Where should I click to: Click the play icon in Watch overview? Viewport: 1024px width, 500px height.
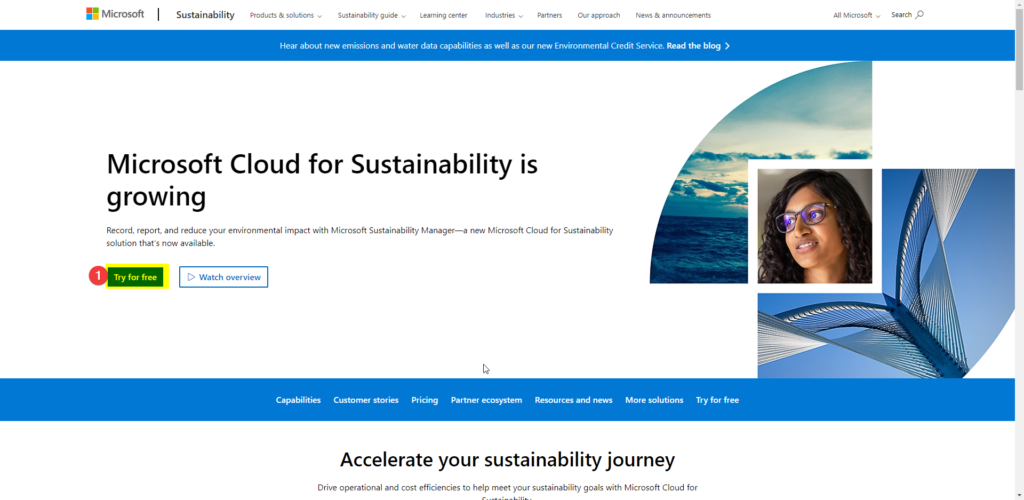pyautogui.click(x=191, y=277)
